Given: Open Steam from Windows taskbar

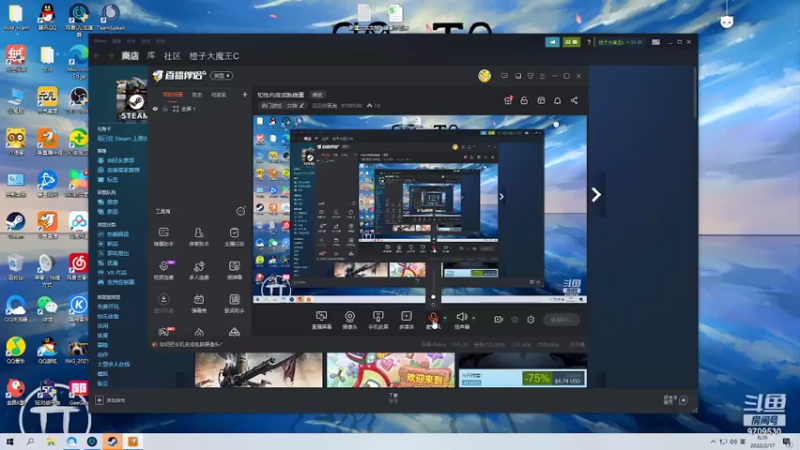Looking at the screenshot, I should pyautogui.click(x=112, y=442).
